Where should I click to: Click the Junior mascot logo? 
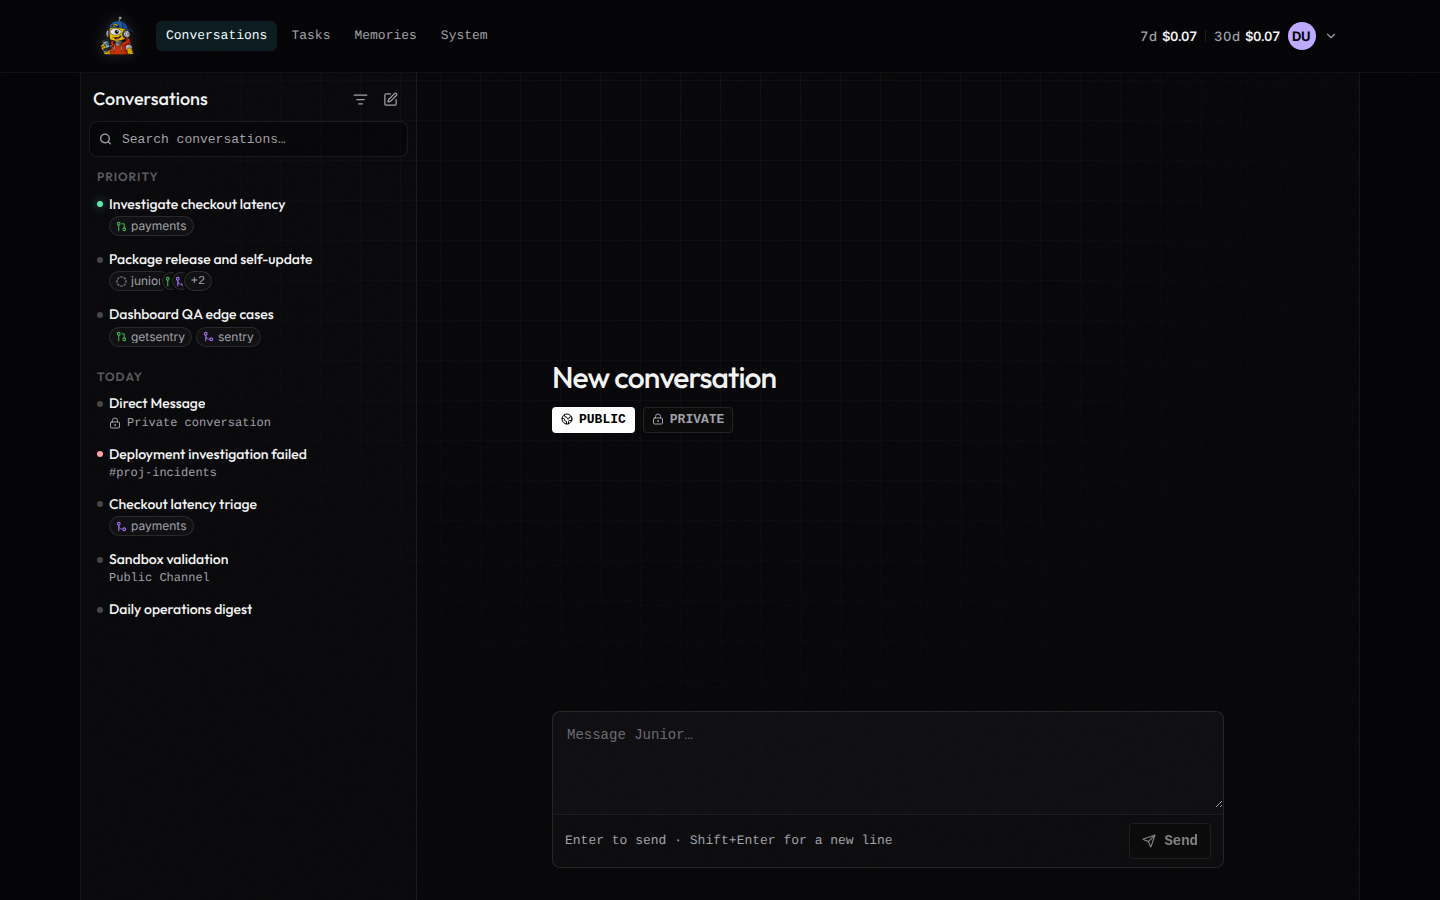coord(118,36)
